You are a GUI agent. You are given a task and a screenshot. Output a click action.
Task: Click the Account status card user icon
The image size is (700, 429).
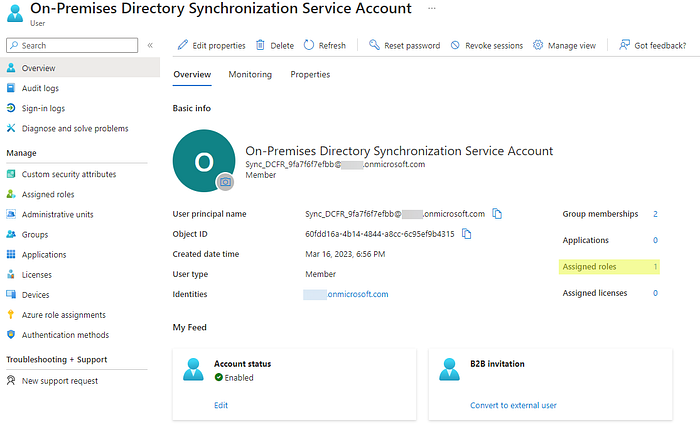[193, 369]
